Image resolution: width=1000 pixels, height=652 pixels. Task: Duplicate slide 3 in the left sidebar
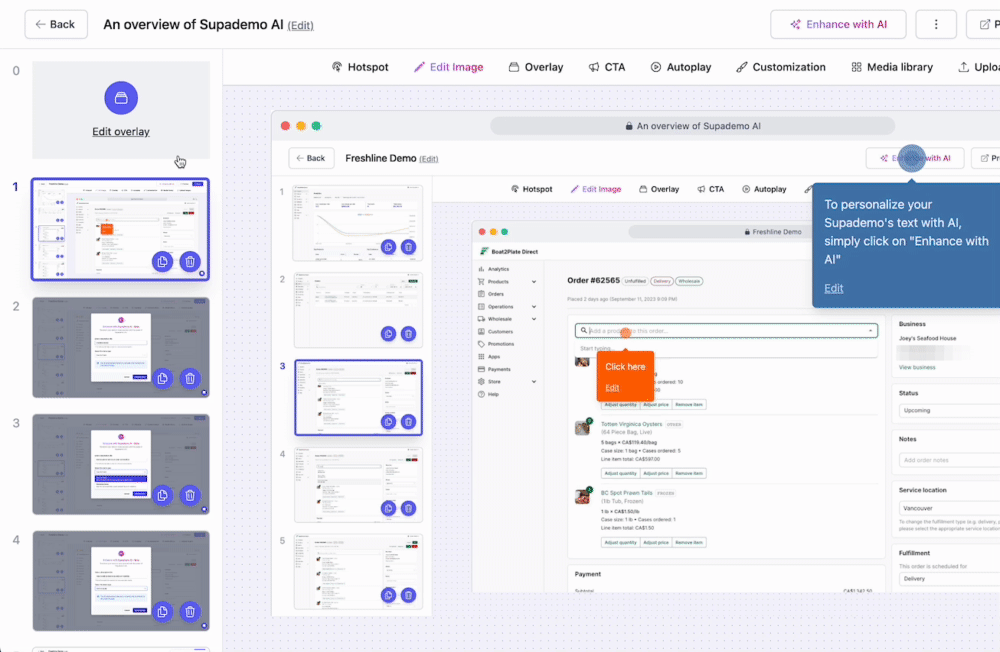(163, 495)
